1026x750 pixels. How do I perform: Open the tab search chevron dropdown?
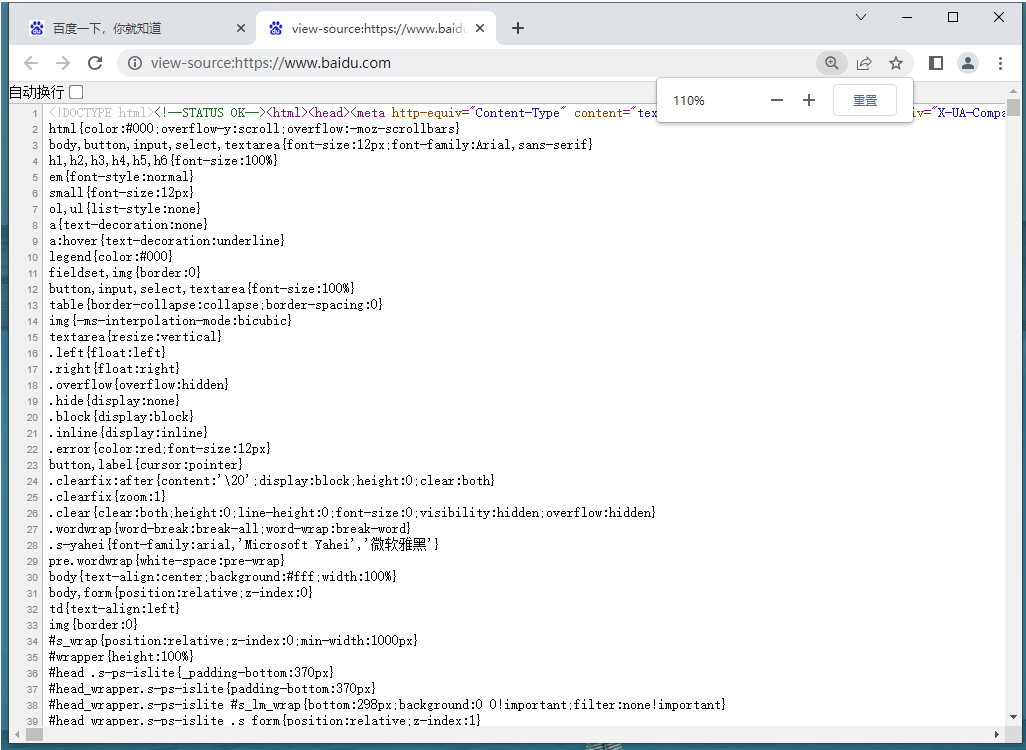pos(861,17)
